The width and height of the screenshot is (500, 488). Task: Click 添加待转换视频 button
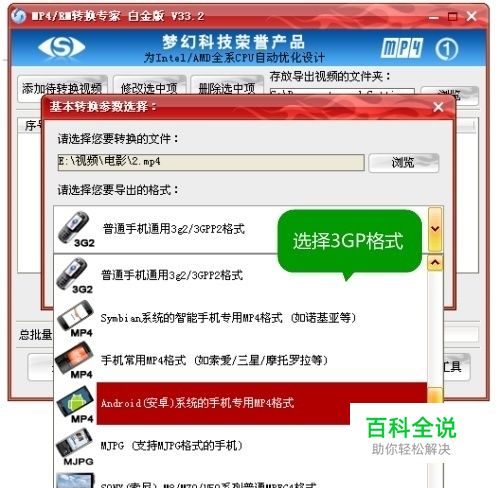[62, 88]
